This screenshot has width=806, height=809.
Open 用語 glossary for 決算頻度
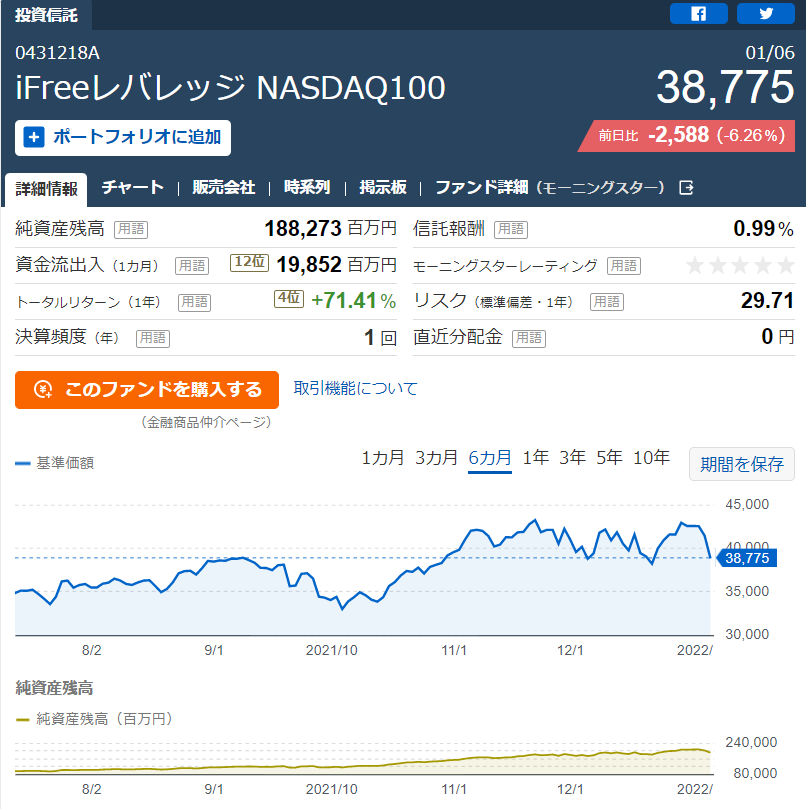[153, 338]
